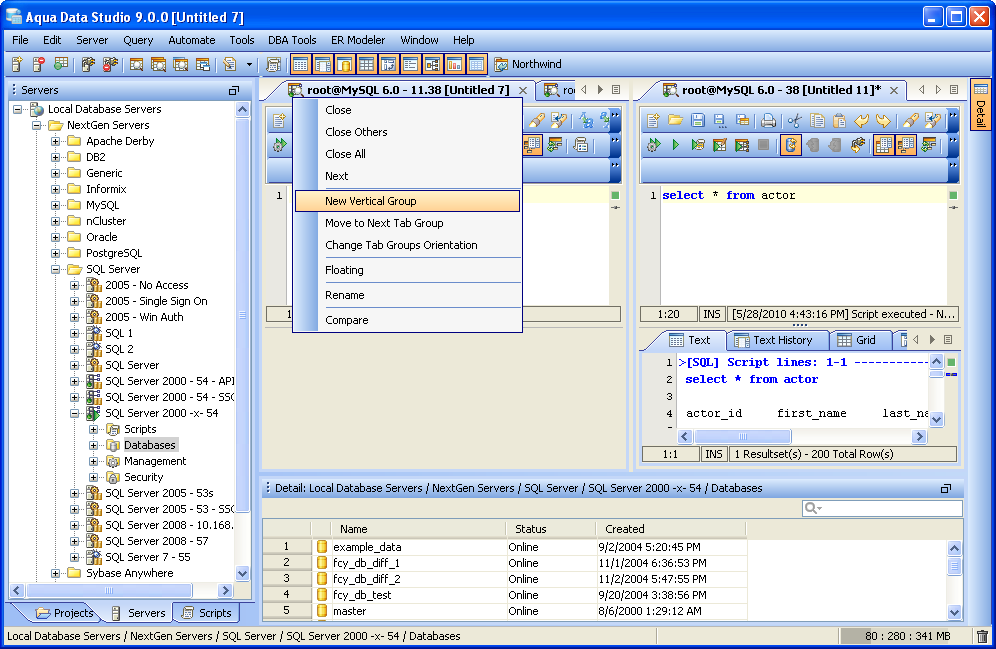Screen dimensions: 996x649
Task: Open dropdown arrow beside script toolbar icon
Action: pyautogui.click(x=249, y=64)
